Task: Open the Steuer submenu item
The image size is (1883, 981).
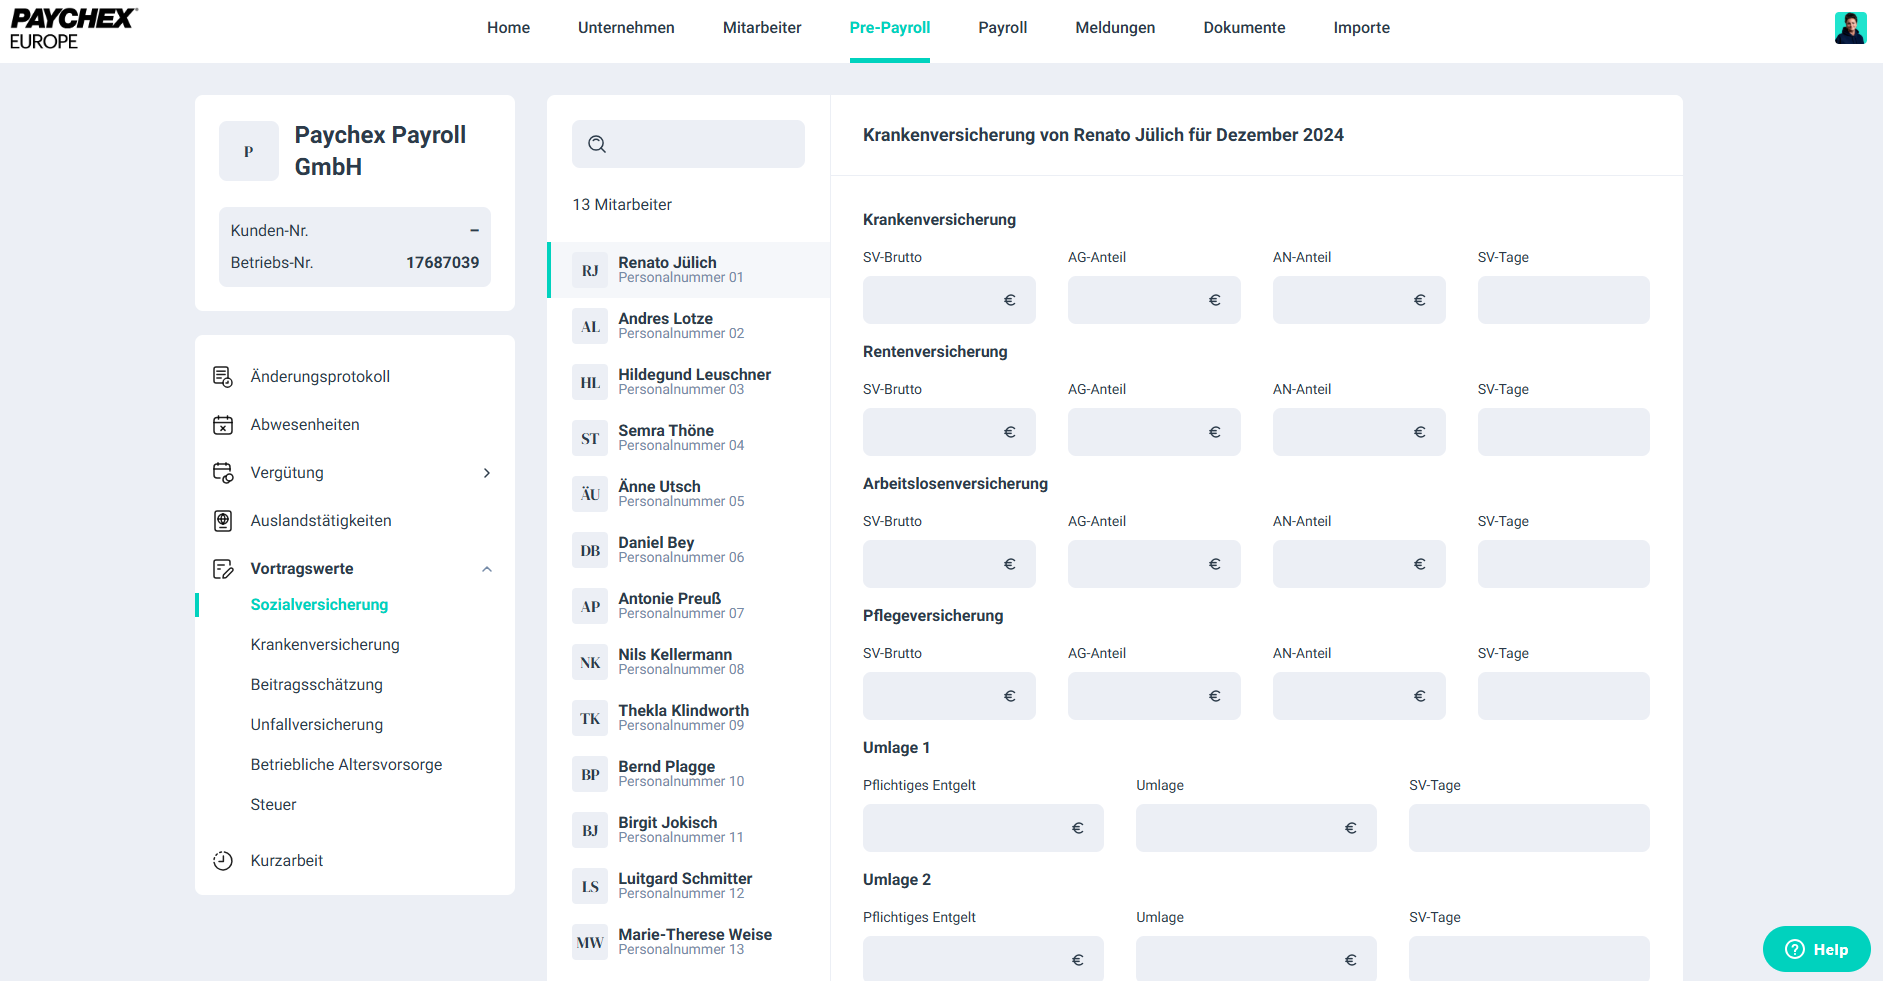Action: coord(273,805)
